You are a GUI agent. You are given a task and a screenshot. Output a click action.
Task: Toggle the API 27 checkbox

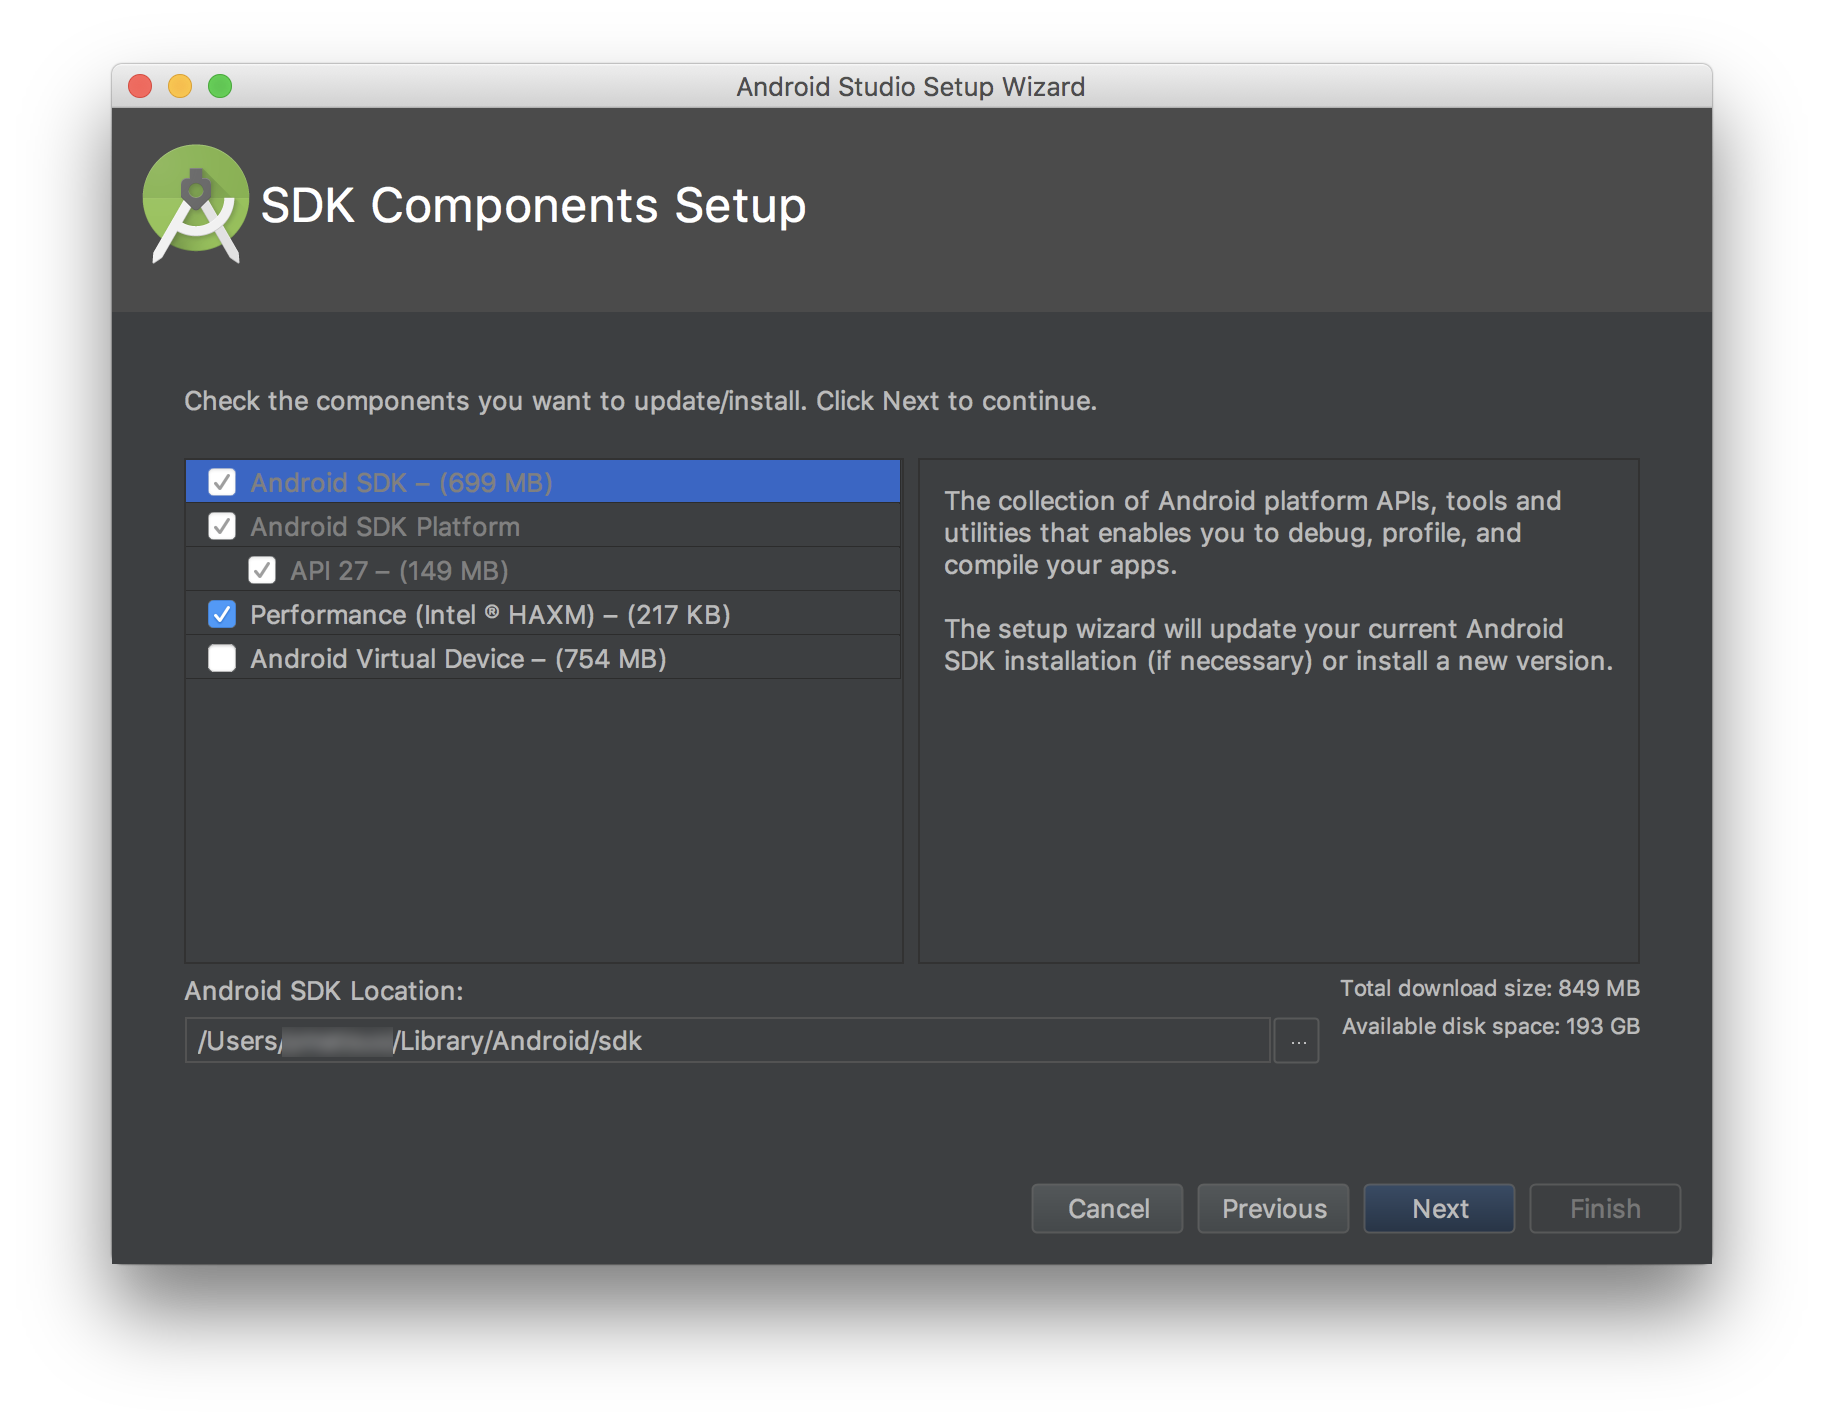262,570
